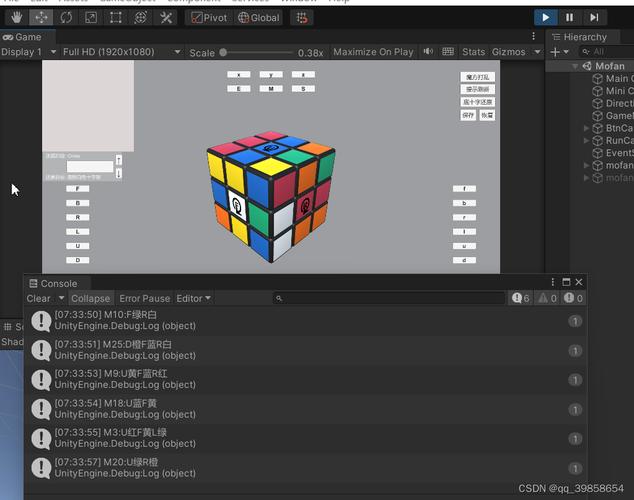The height and width of the screenshot is (500, 634).
Task: Toggle Global handle rotation
Action: point(259,17)
